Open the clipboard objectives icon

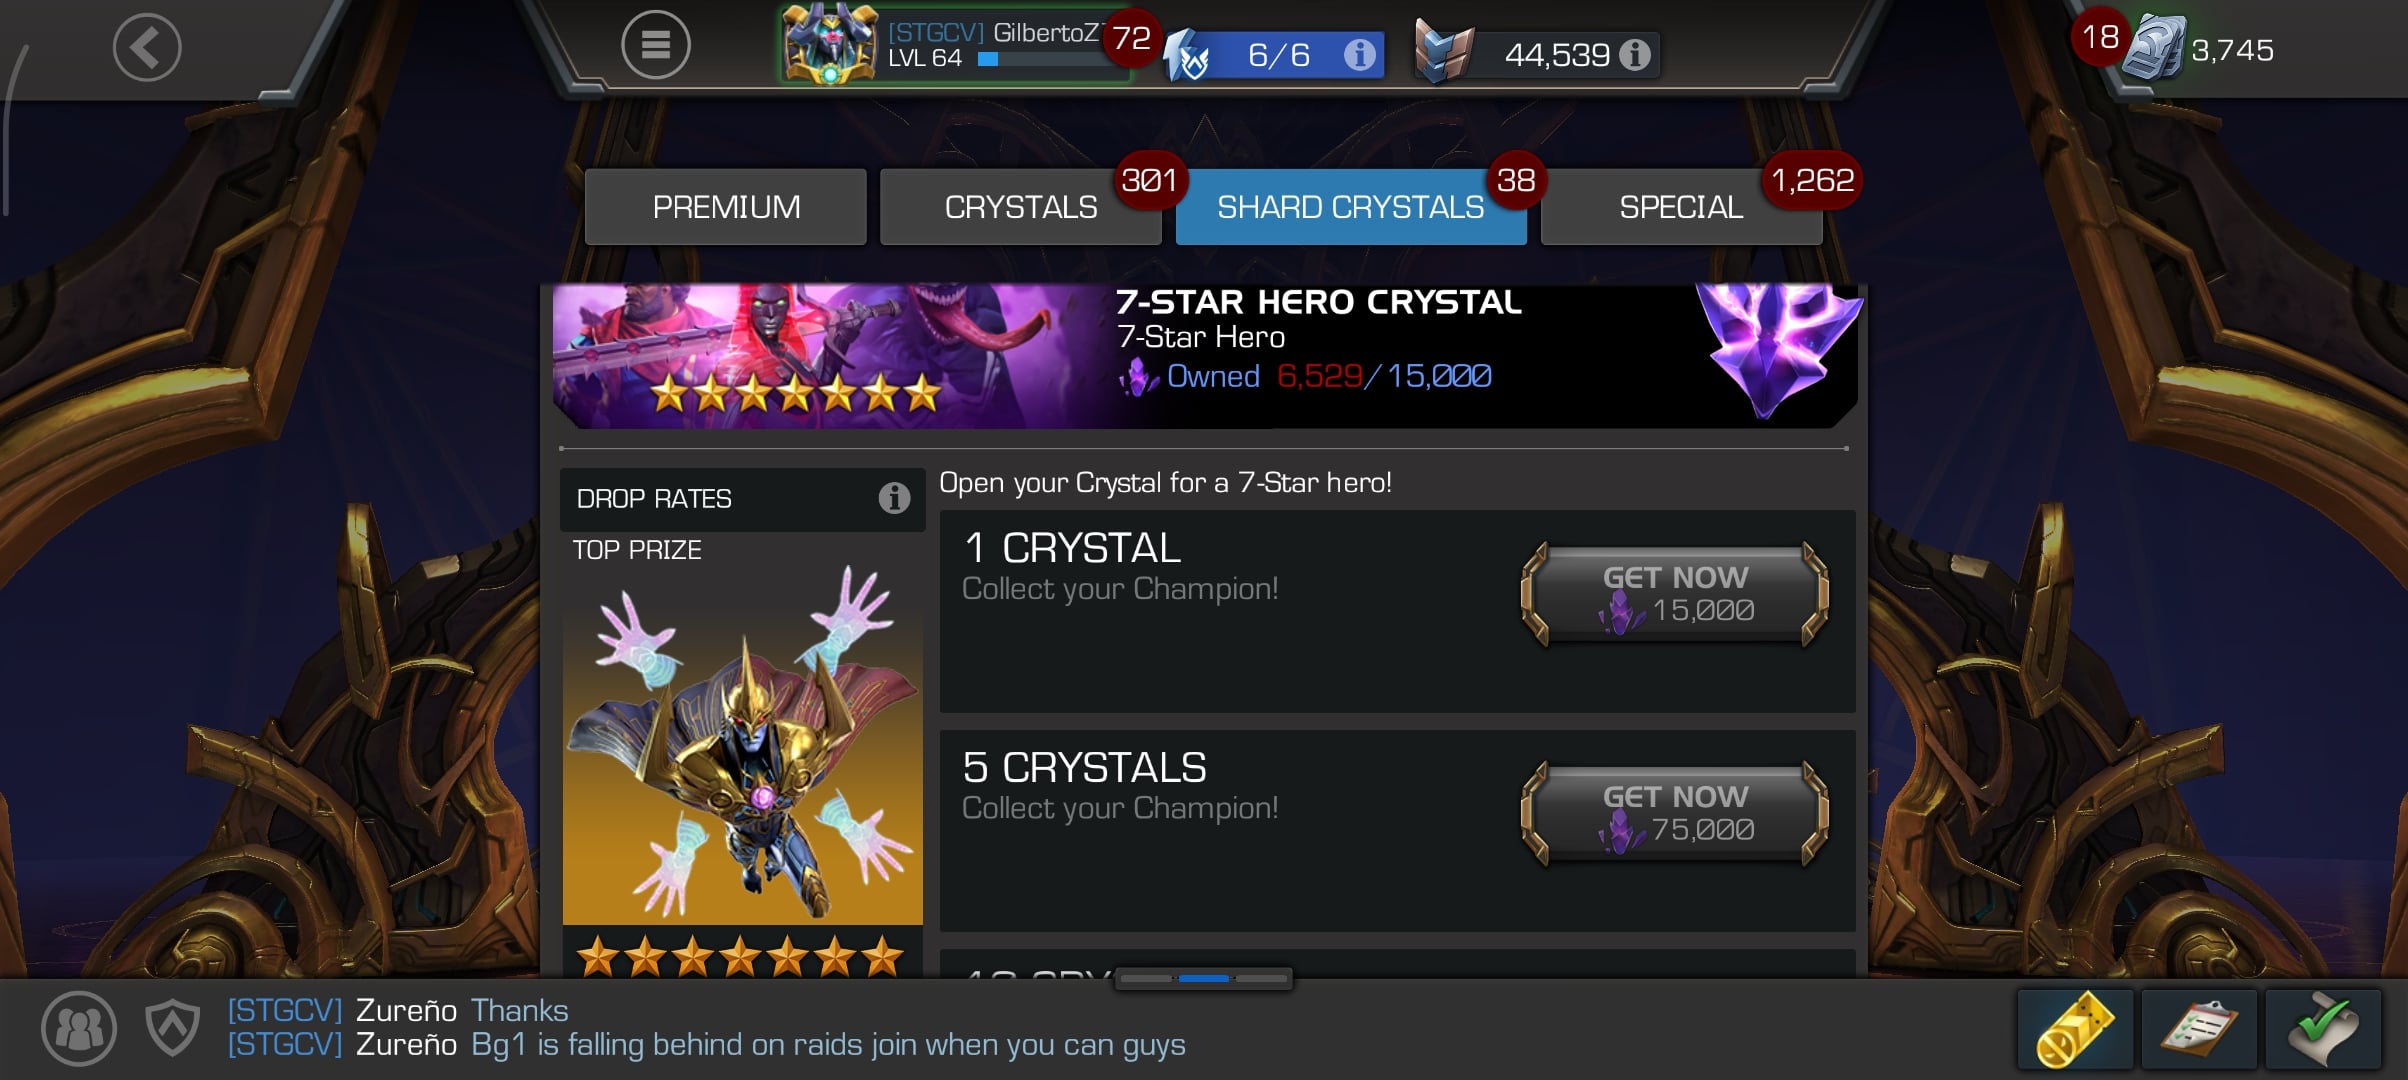[2199, 1030]
